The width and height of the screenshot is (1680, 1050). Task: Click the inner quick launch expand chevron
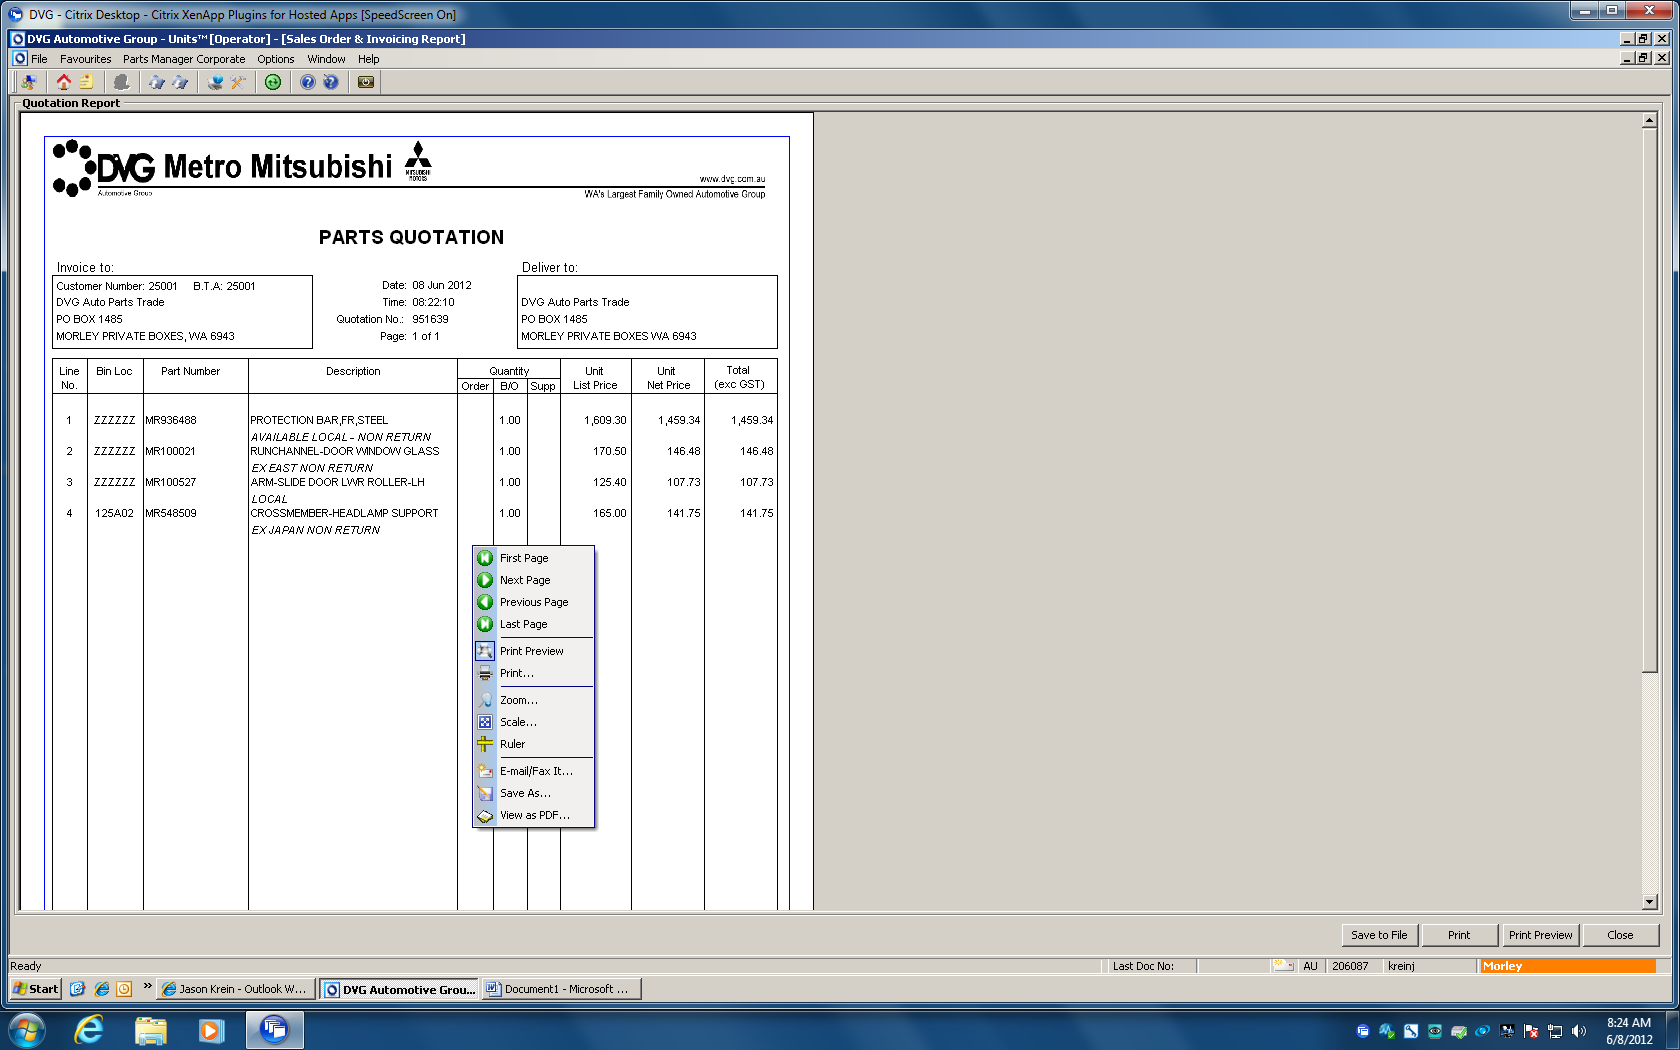(x=148, y=986)
